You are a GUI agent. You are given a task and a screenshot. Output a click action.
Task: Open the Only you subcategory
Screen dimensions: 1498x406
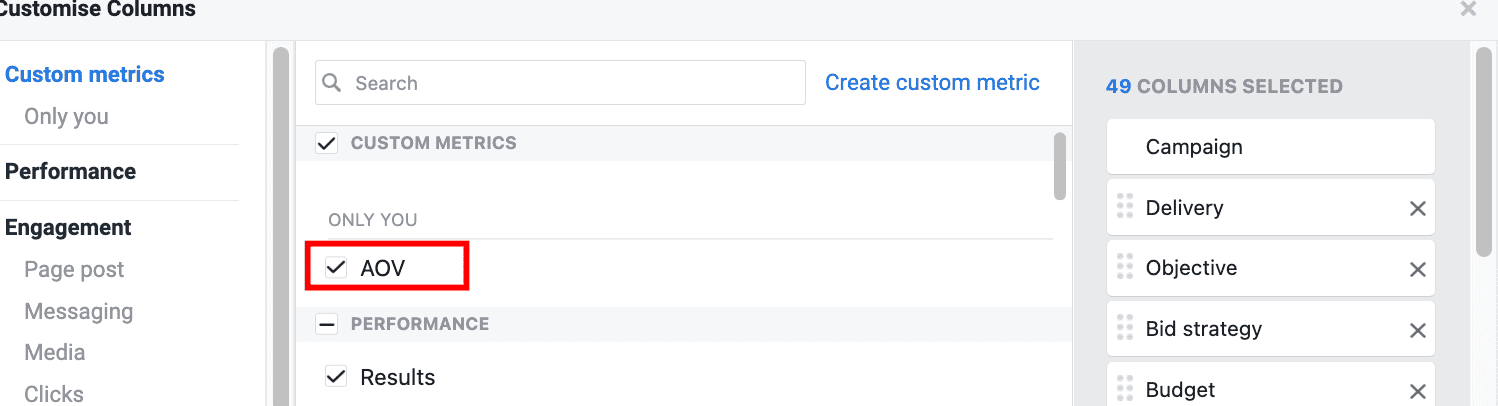pos(66,116)
